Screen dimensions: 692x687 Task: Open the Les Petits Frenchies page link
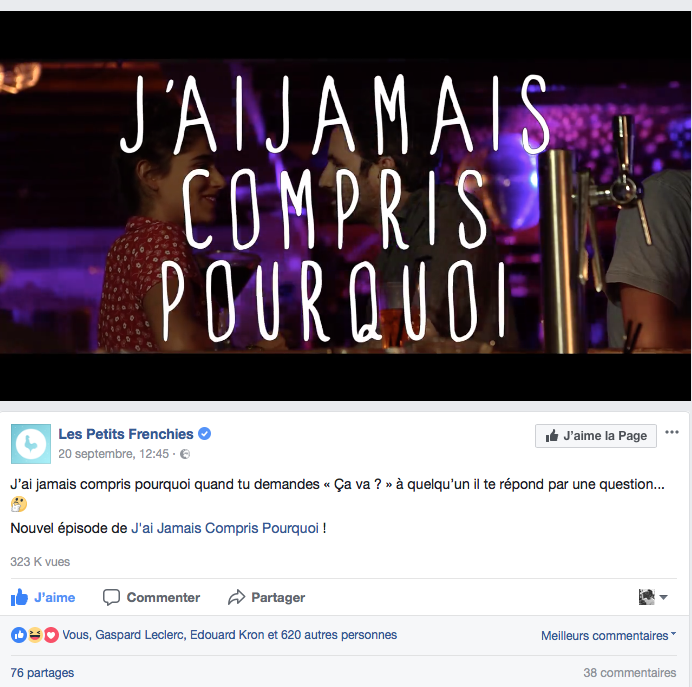[x=126, y=434]
